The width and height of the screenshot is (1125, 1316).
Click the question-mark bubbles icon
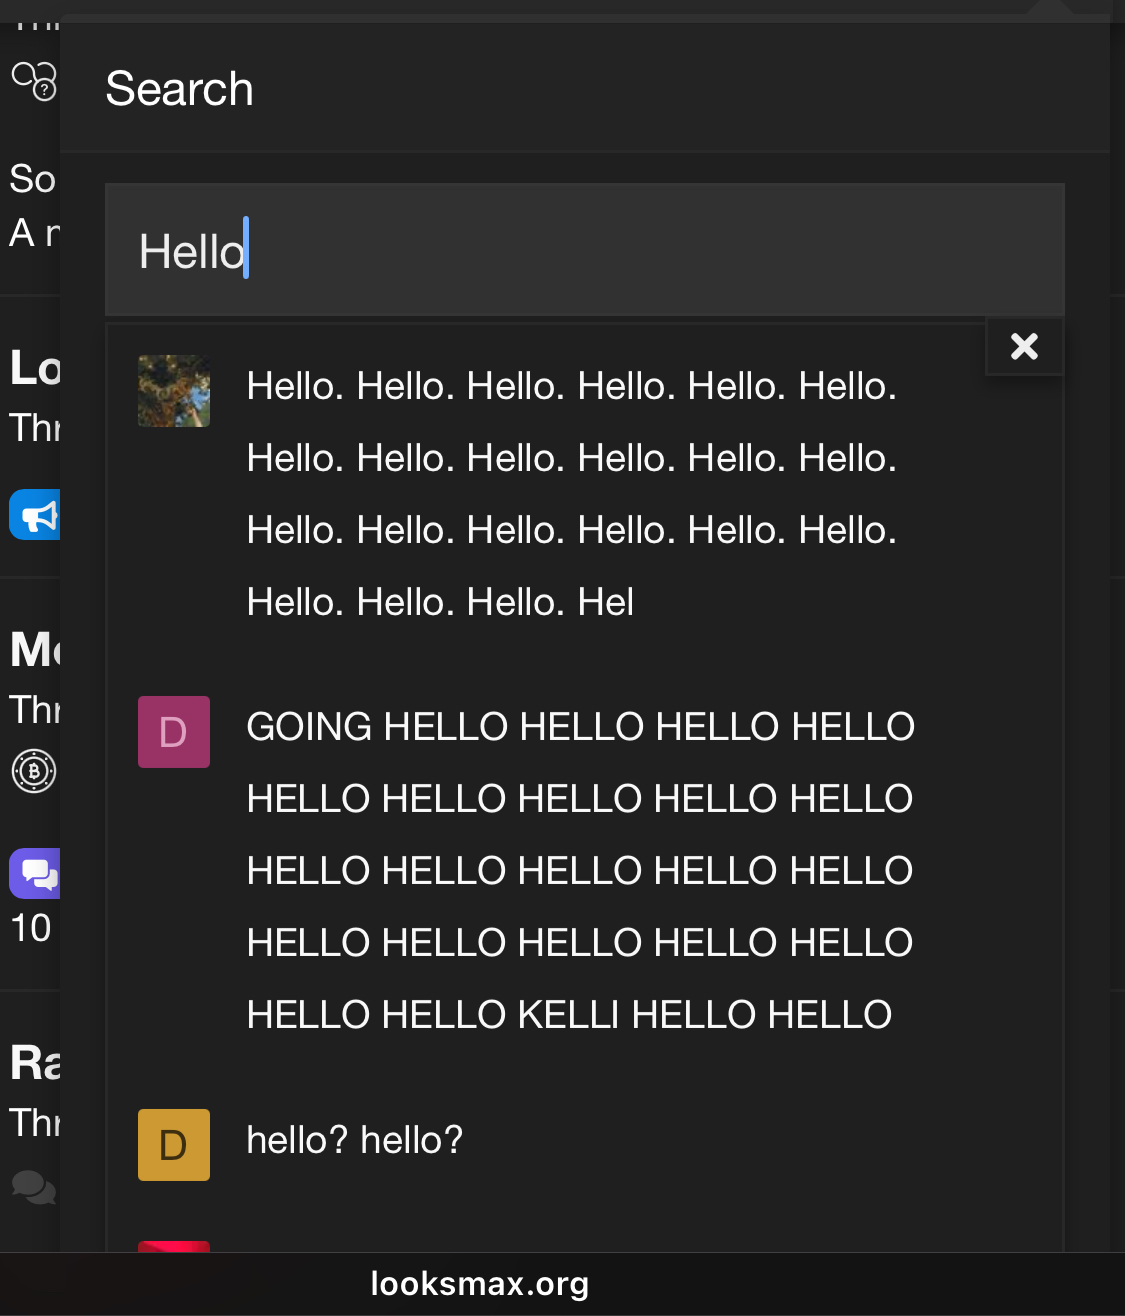[34, 80]
